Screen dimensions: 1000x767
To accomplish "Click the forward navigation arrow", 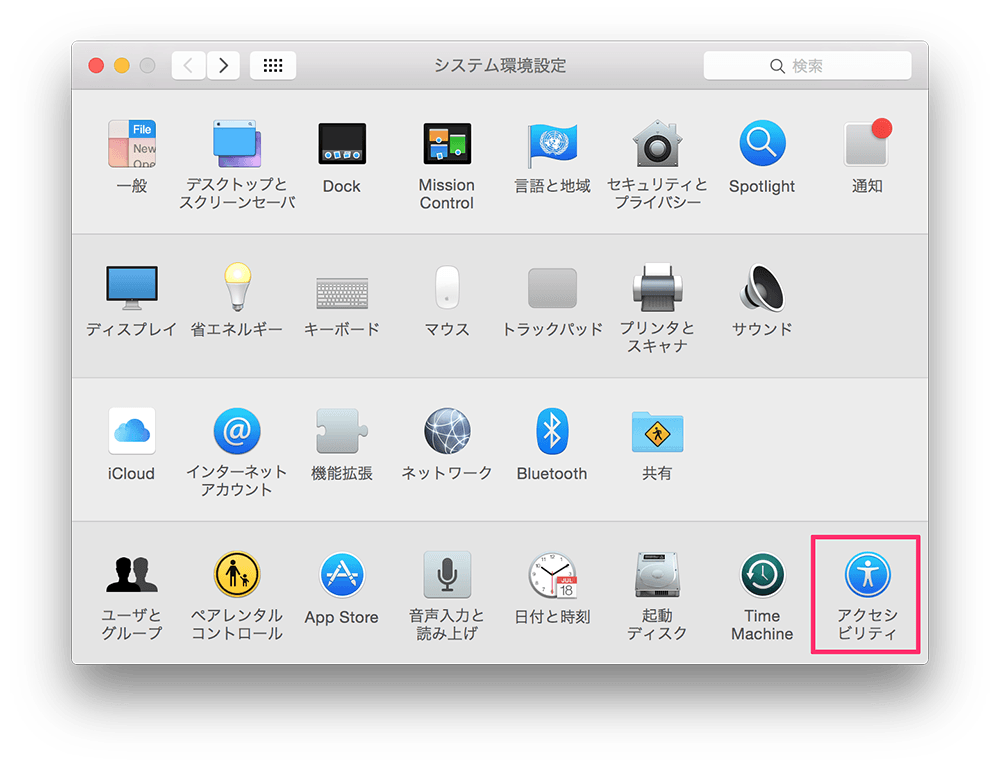I will [223, 65].
